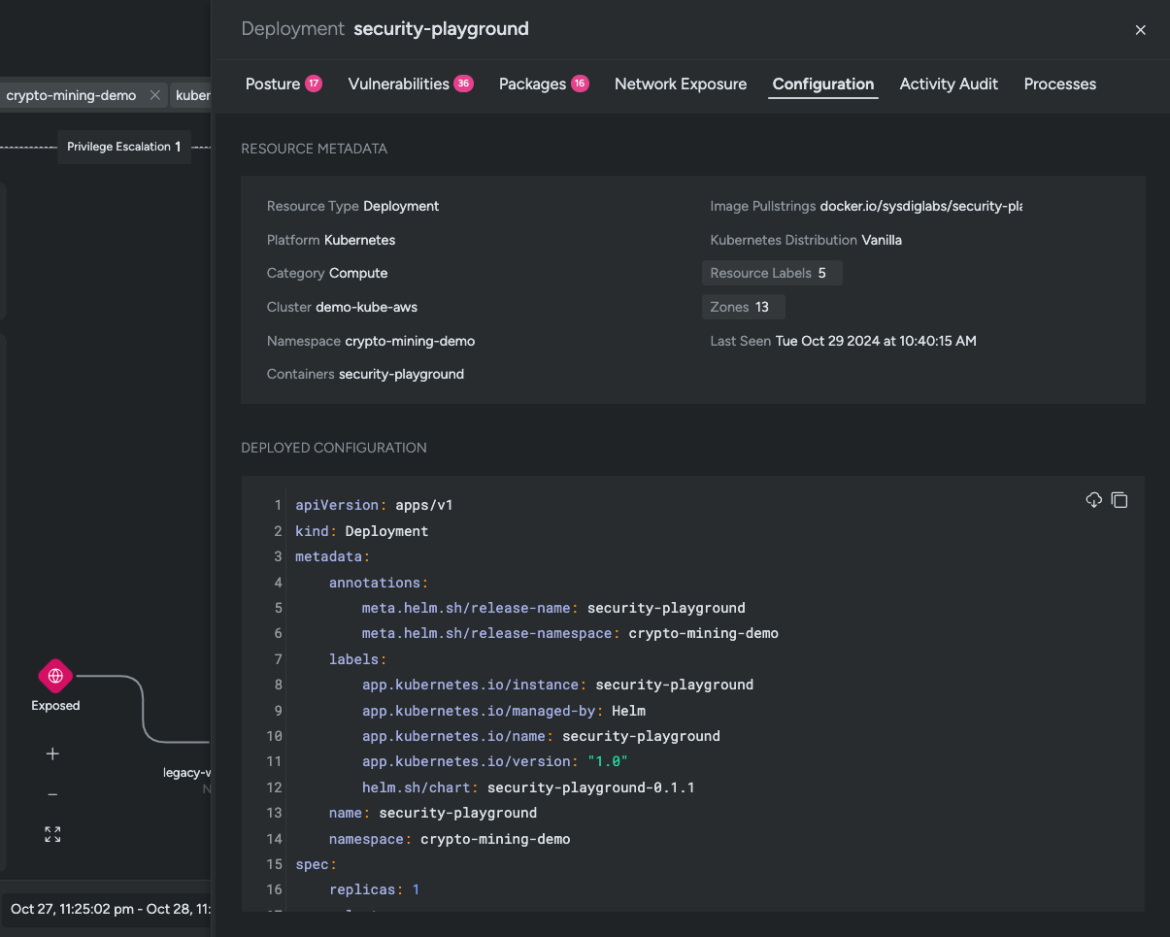The height and width of the screenshot is (937, 1170).
Task: Click the Exposed globe node icon
Action: pos(55,676)
